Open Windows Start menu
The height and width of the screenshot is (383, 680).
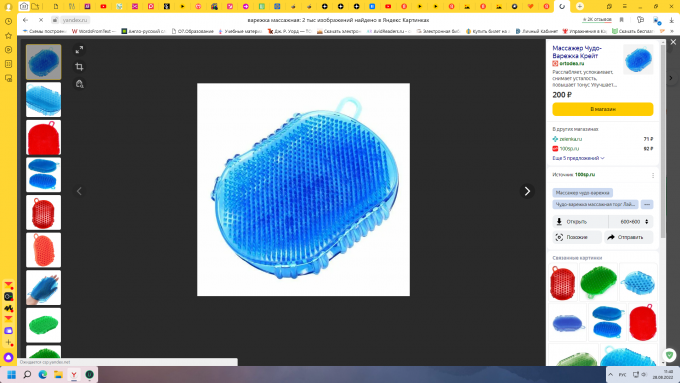pos(12,375)
